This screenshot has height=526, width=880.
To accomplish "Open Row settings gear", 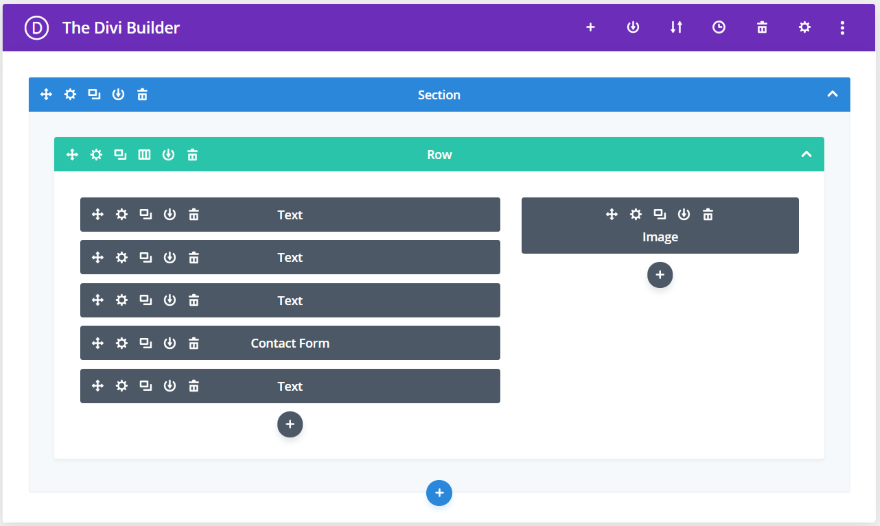I will pyautogui.click(x=97, y=154).
